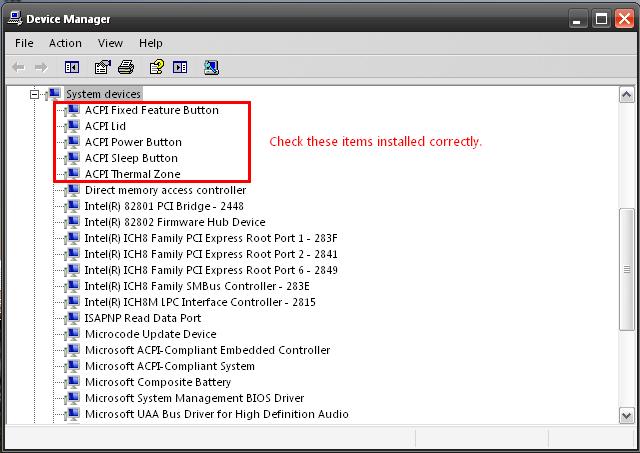
Task: Click icon beside Microcode Update Device
Action: [73, 334]
